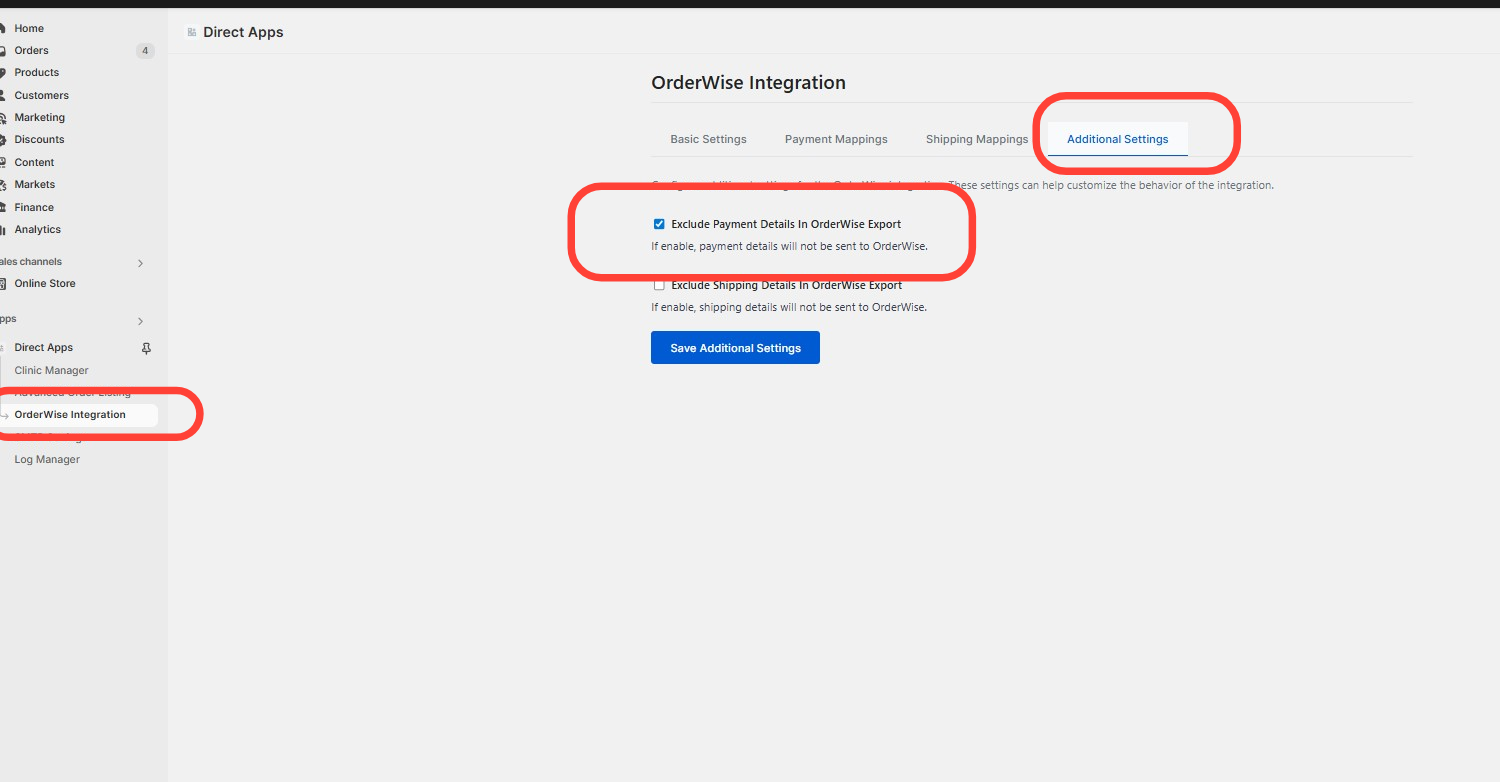Click the Direct Apps header app icon

coord(191,32)
